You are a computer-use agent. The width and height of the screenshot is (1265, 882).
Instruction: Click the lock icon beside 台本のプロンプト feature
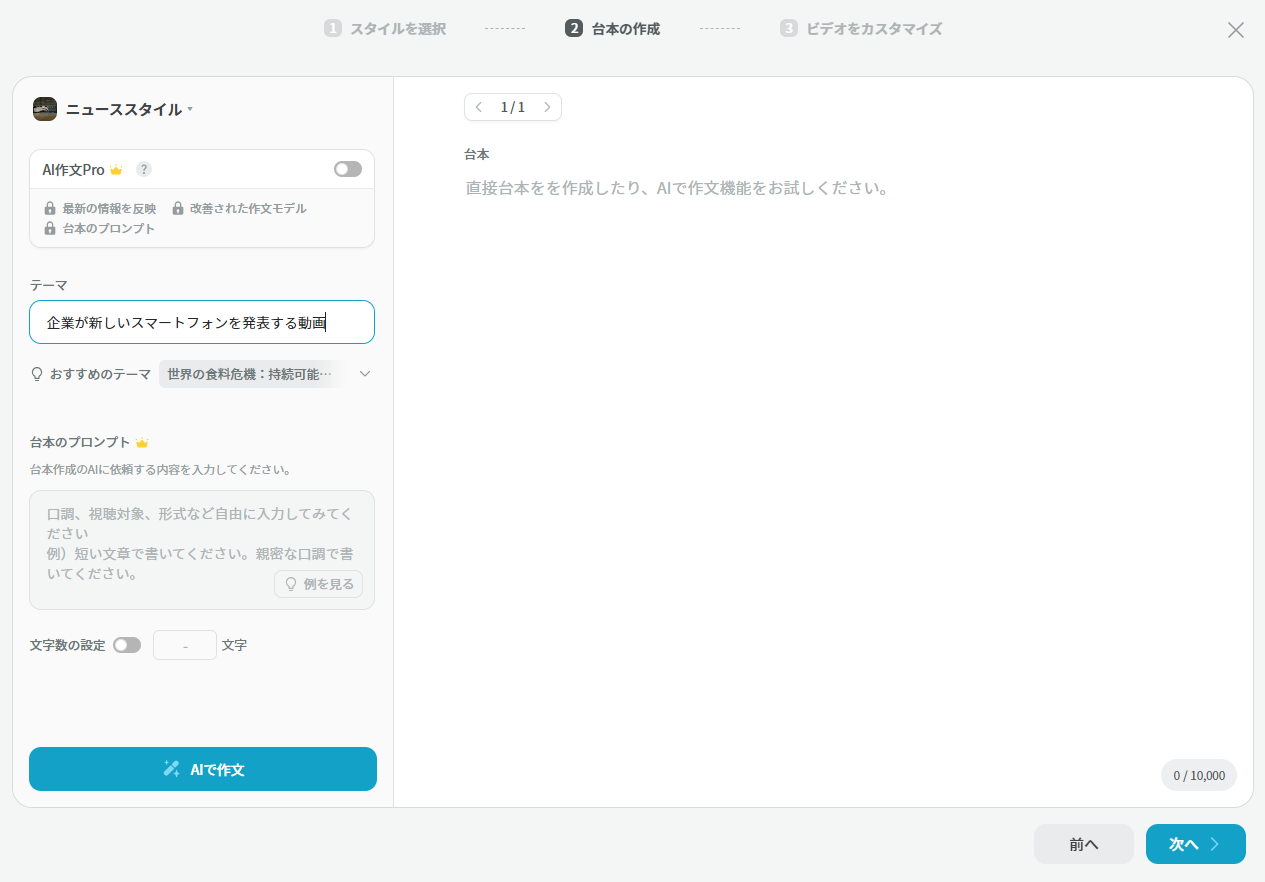50,229
